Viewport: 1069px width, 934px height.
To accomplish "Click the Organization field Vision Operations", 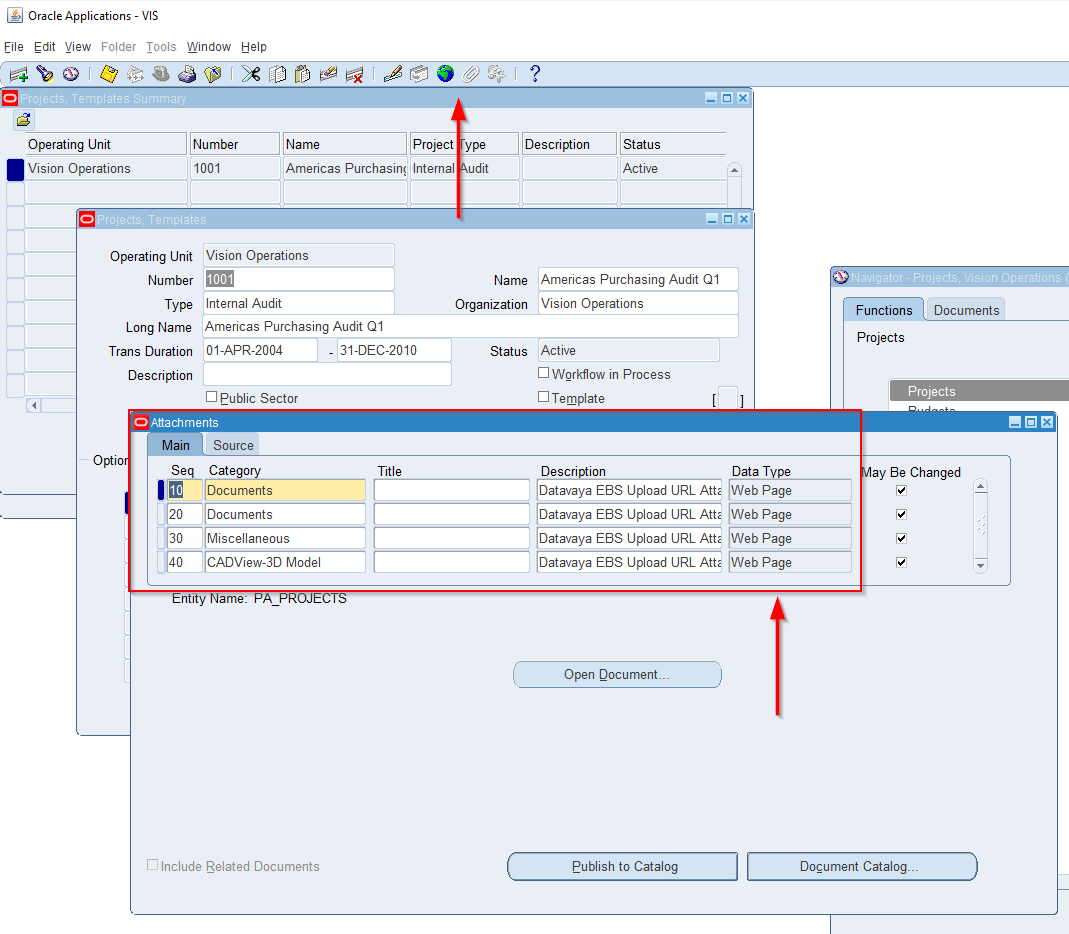I will click(x=638, y=303).
